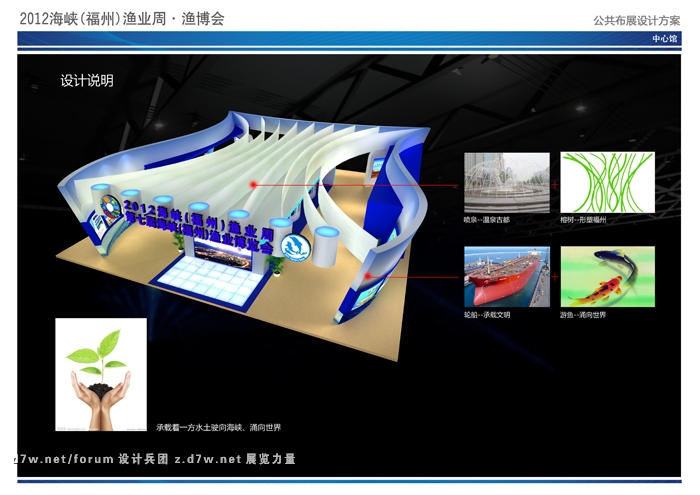Select the green banyan lines thumbnail

(x=607, y=182)
